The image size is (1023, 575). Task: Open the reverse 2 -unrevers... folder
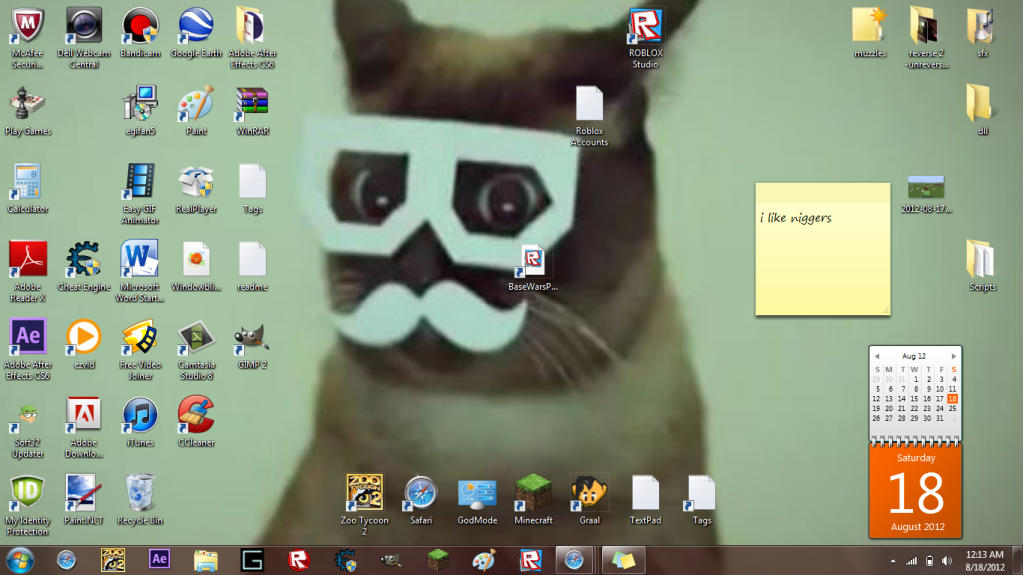pos(926,38)
